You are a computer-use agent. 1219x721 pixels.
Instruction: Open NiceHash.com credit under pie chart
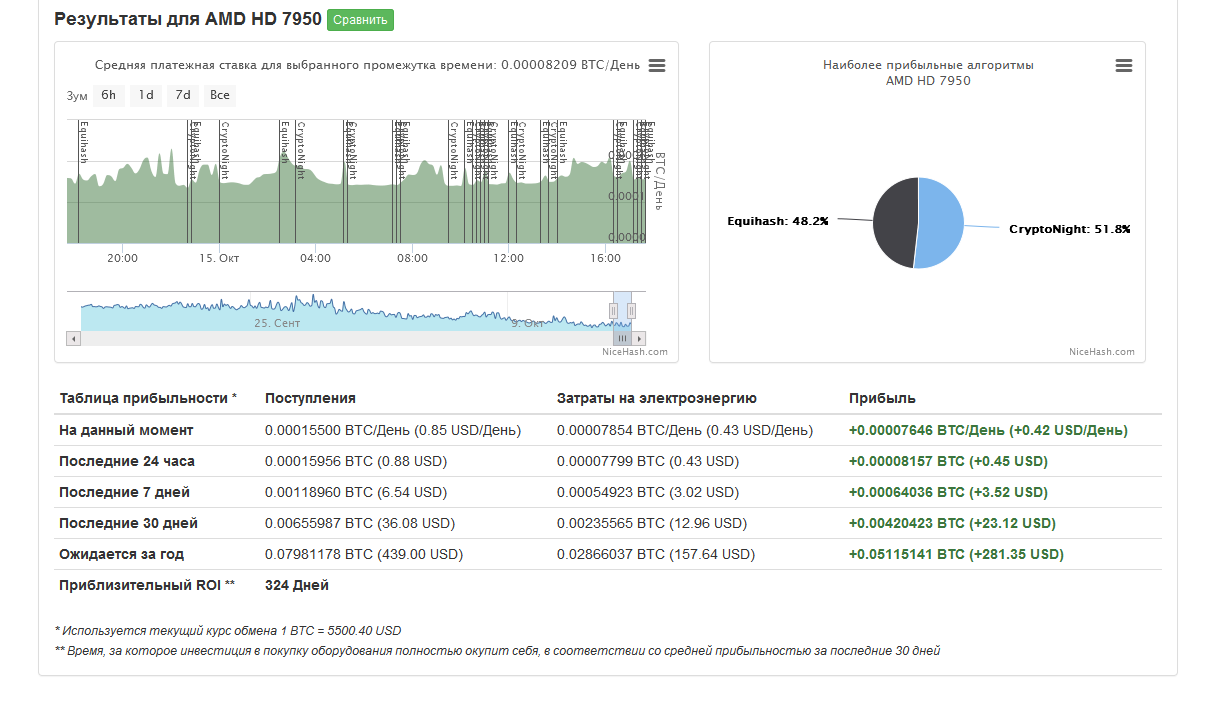(x=1102, y=351)
